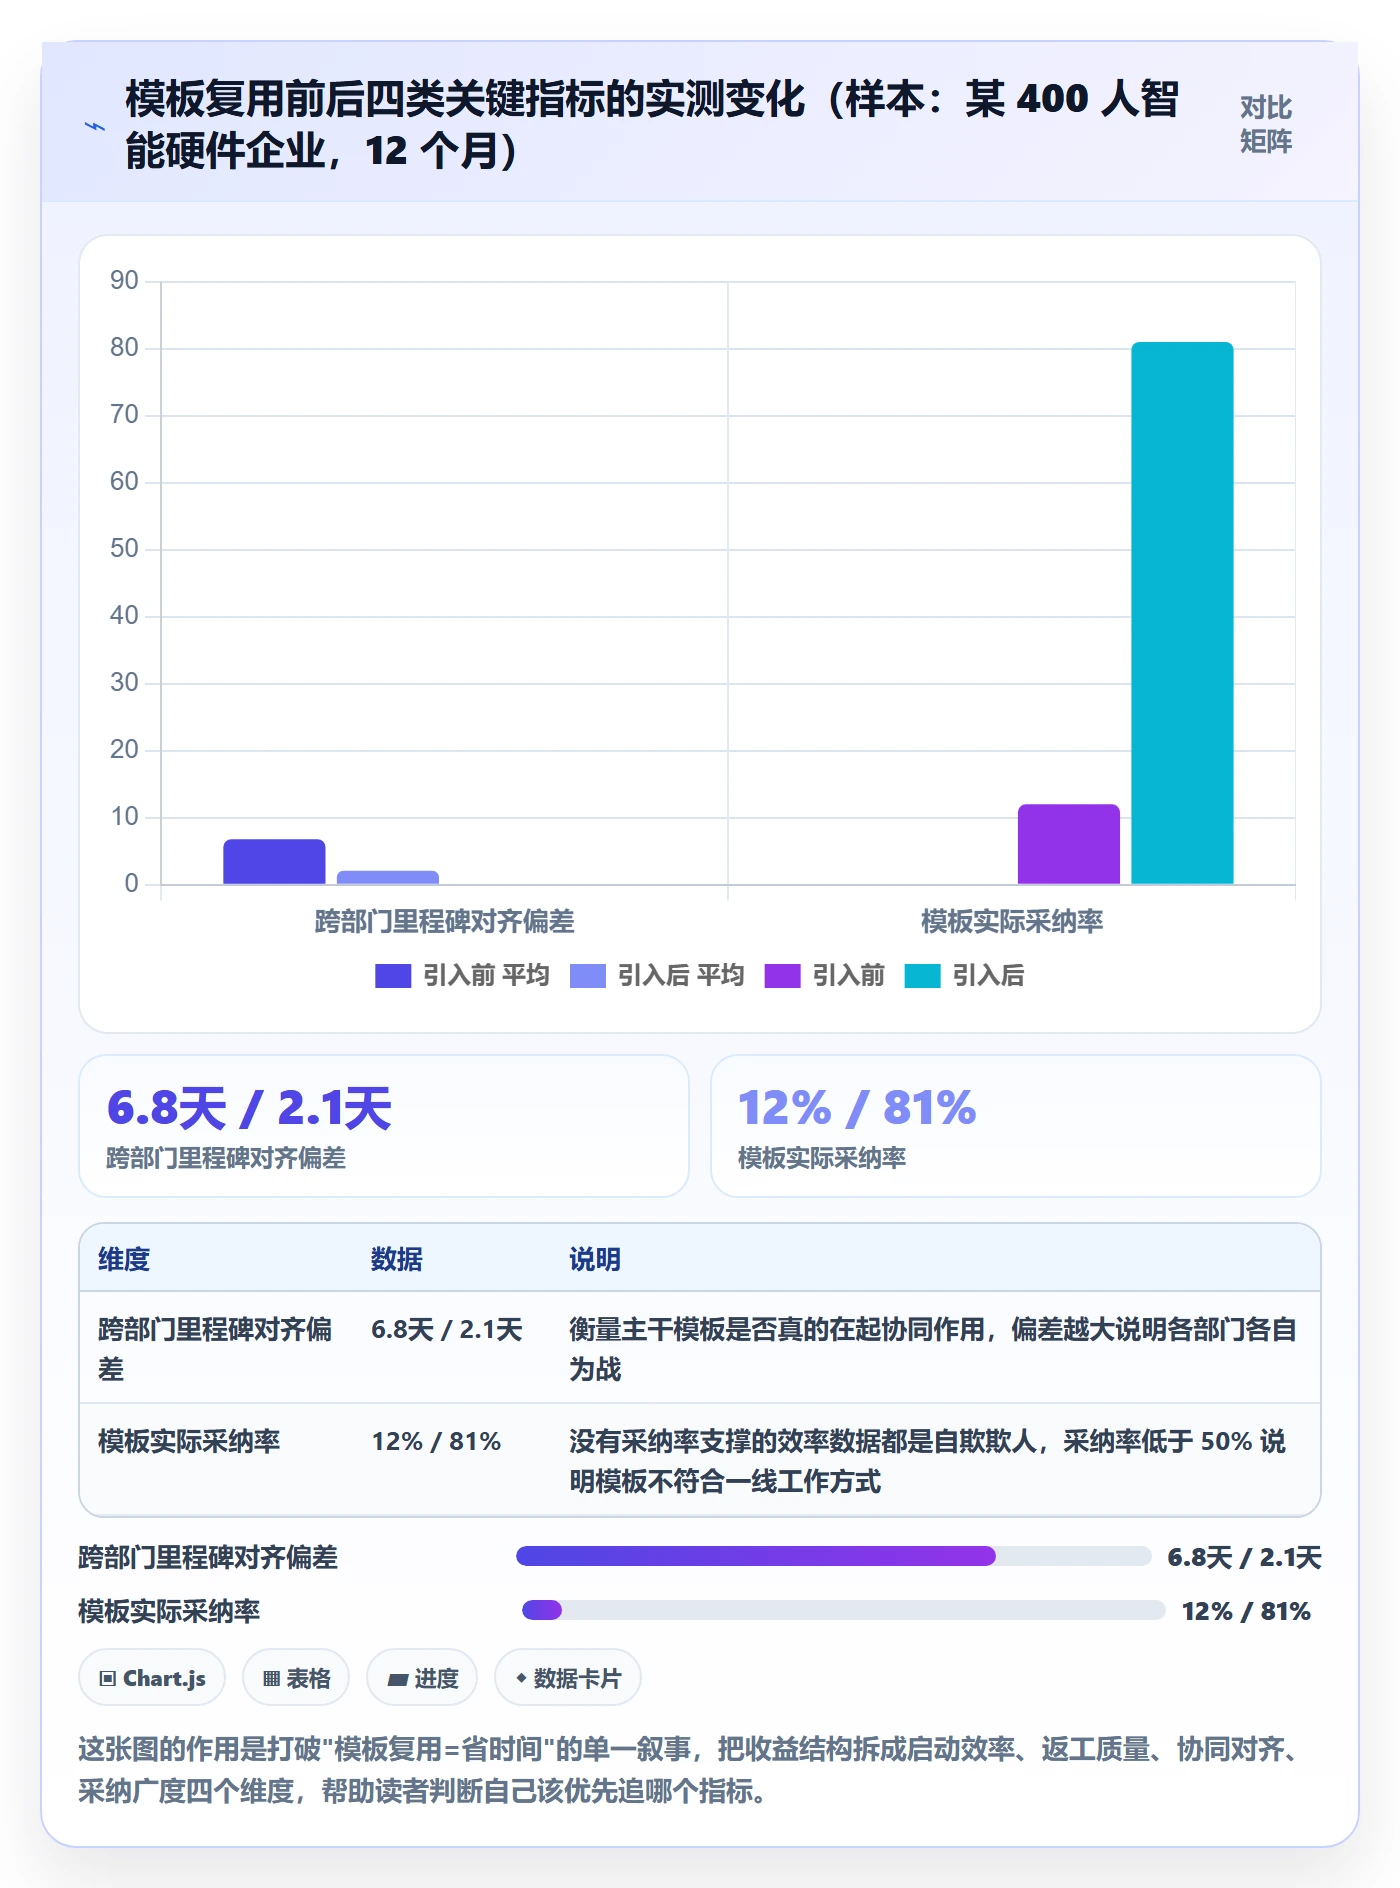Image resolution: width=1400 pixels, height=1888 pixels.
Task: Click the chart x-axis label 模板实际采纳率
Action: coord(1012,922)
